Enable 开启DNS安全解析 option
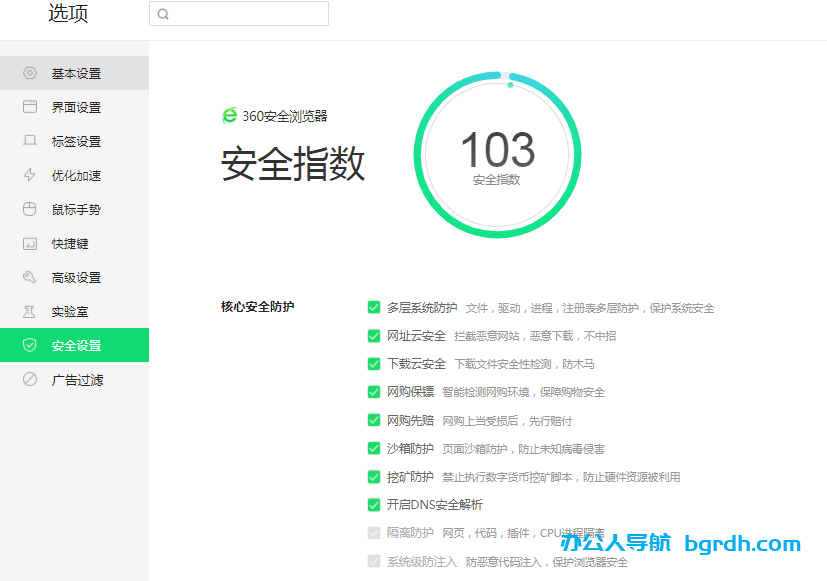 point(373,505)
